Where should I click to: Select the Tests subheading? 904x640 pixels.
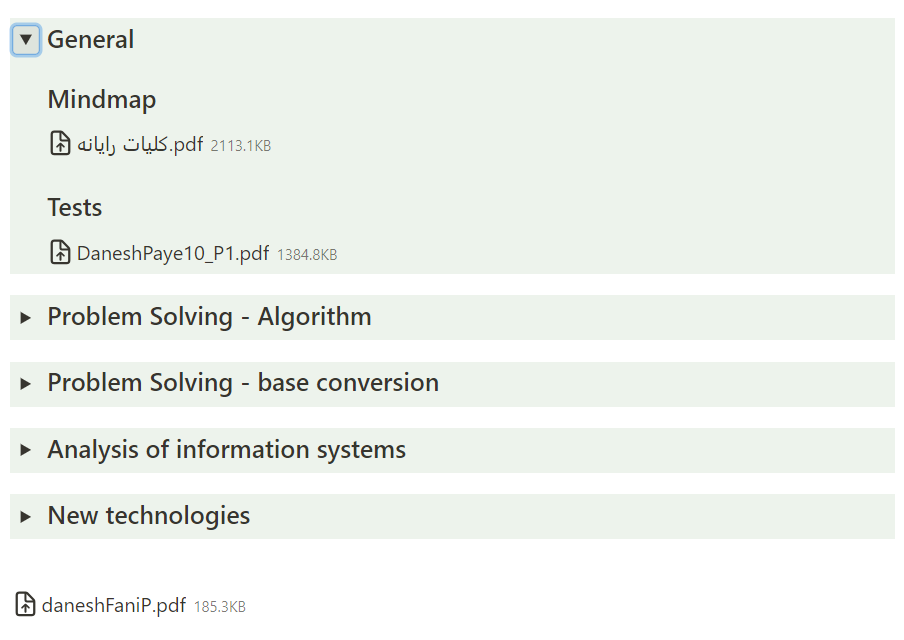click(x=75, y=208)
